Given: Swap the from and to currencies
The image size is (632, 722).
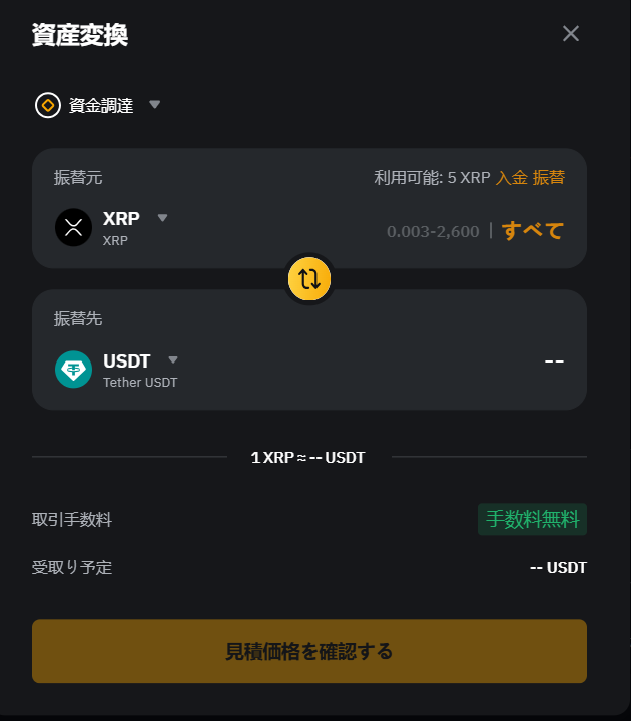Looking at the screenshot, I should coord(309,279).
